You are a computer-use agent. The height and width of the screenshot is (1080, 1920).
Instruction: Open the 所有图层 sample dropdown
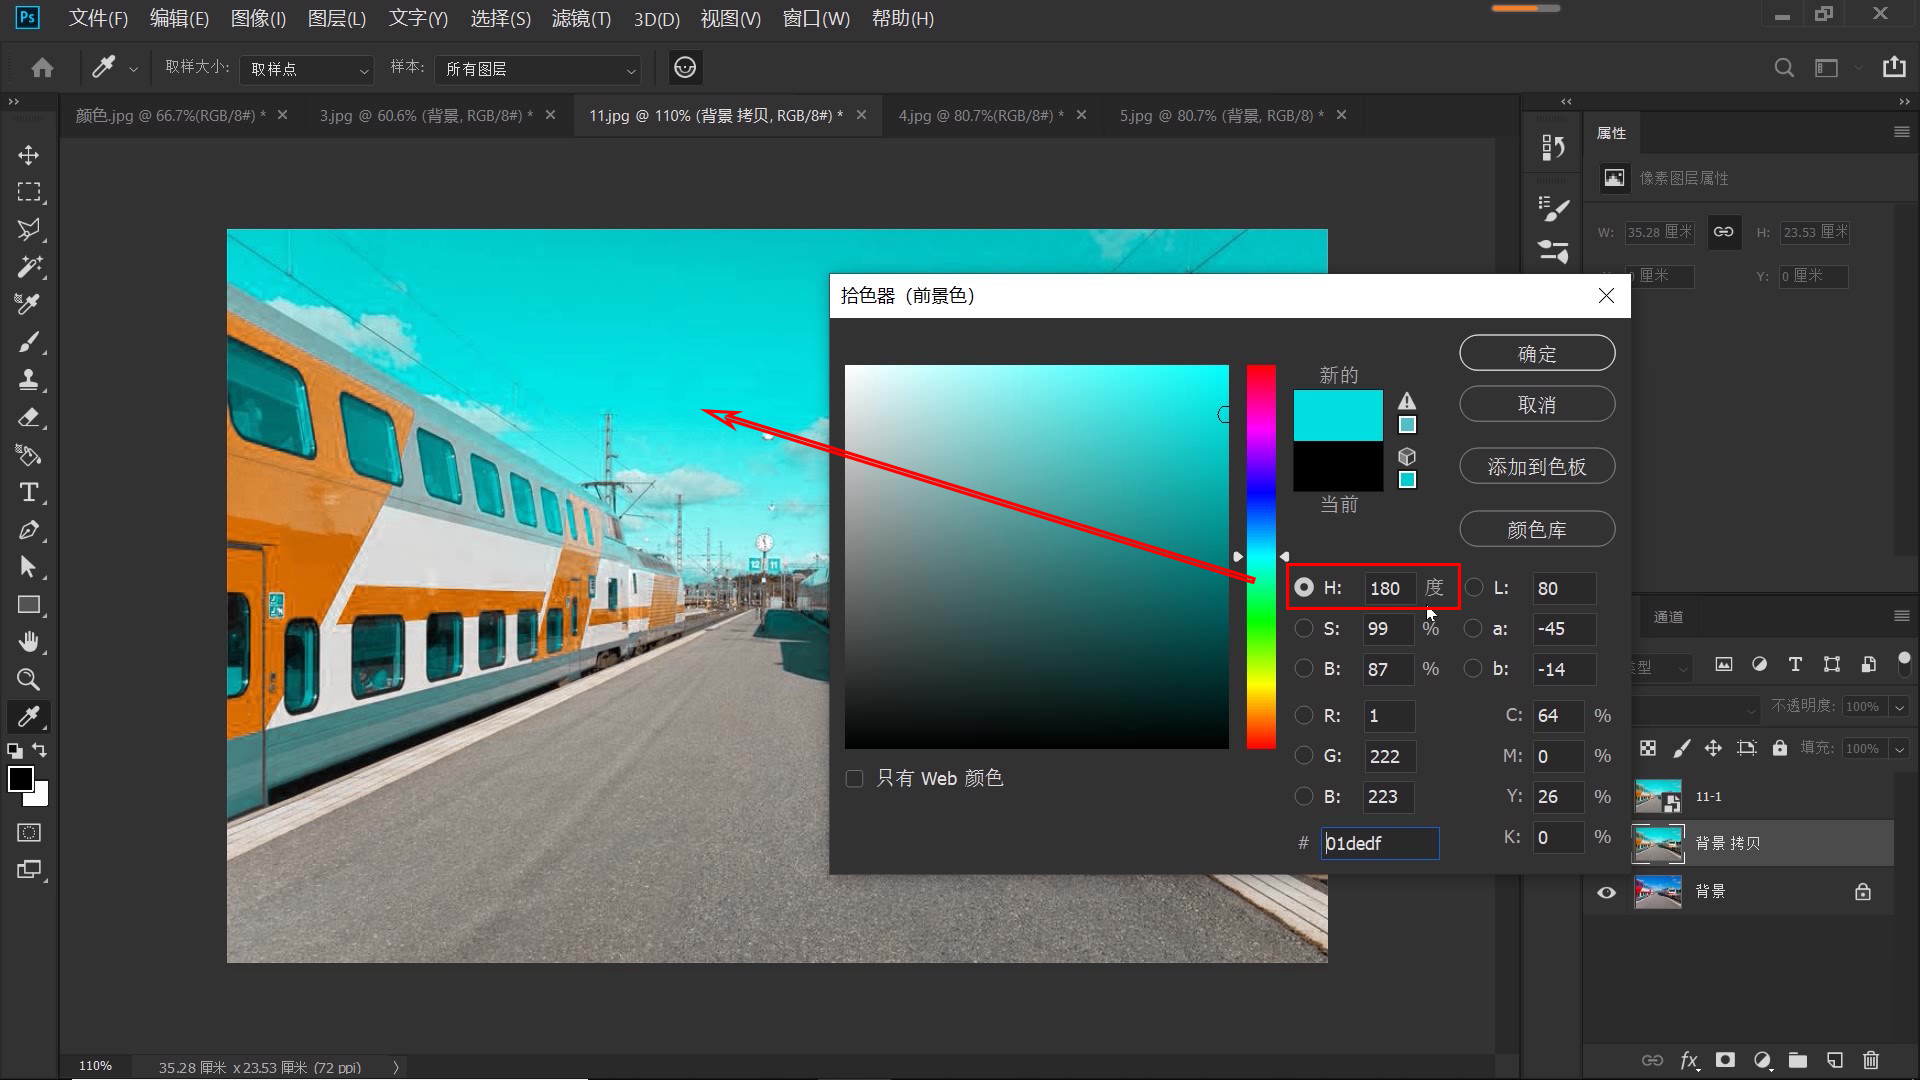tap(537, 69)
